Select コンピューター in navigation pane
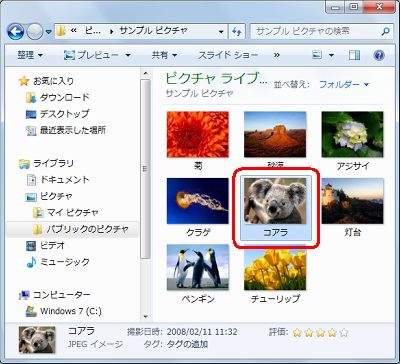Image resolution: width=400 pixels, height=364 pixels. pos(61,295)
